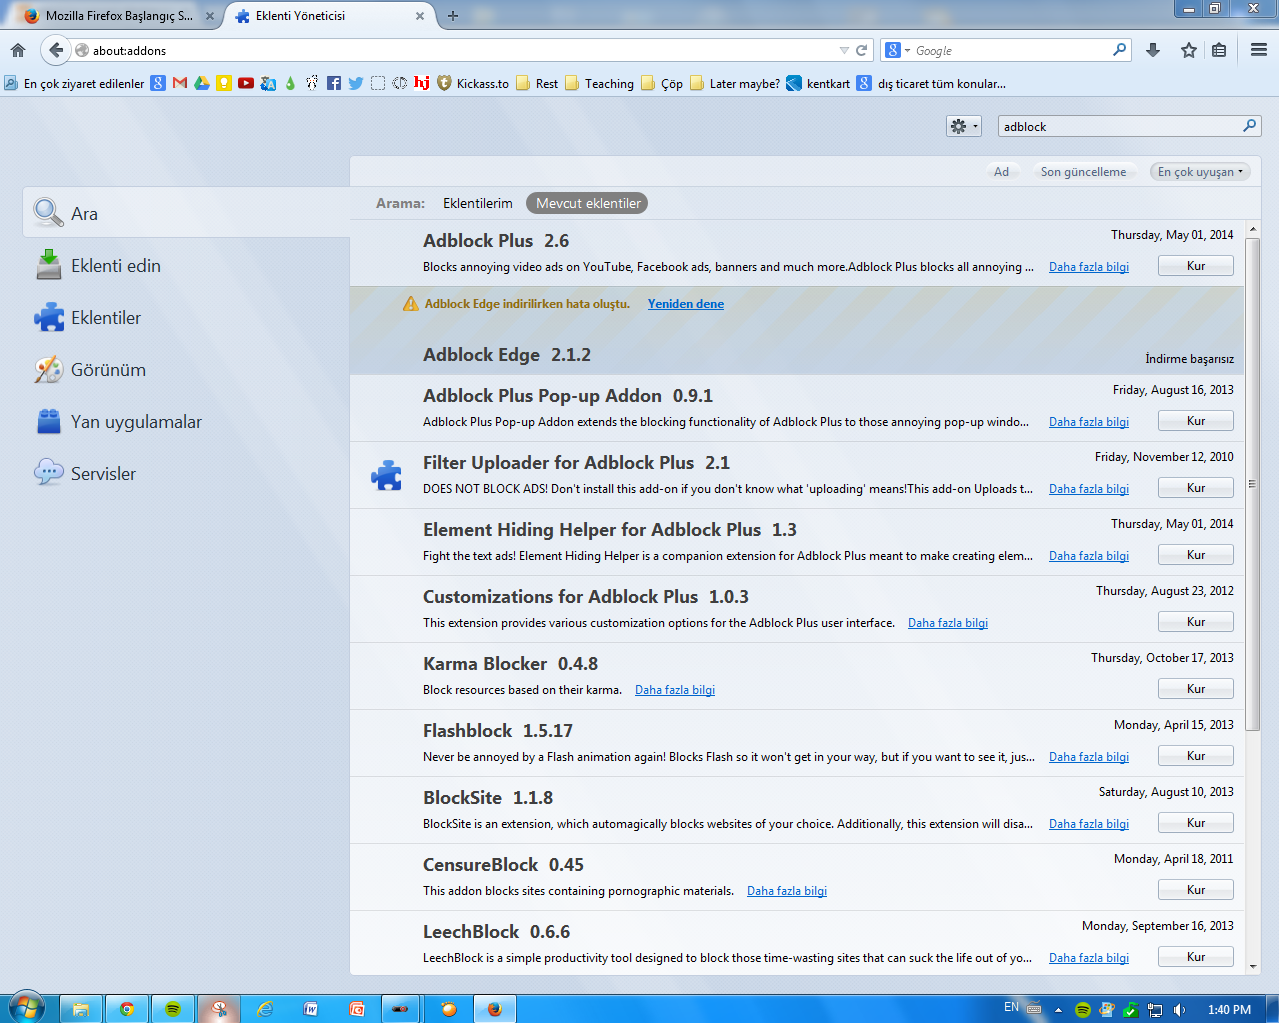
Task: Click 'Yeniden dene' for Adblock Edge
Action: pos(686,304)
